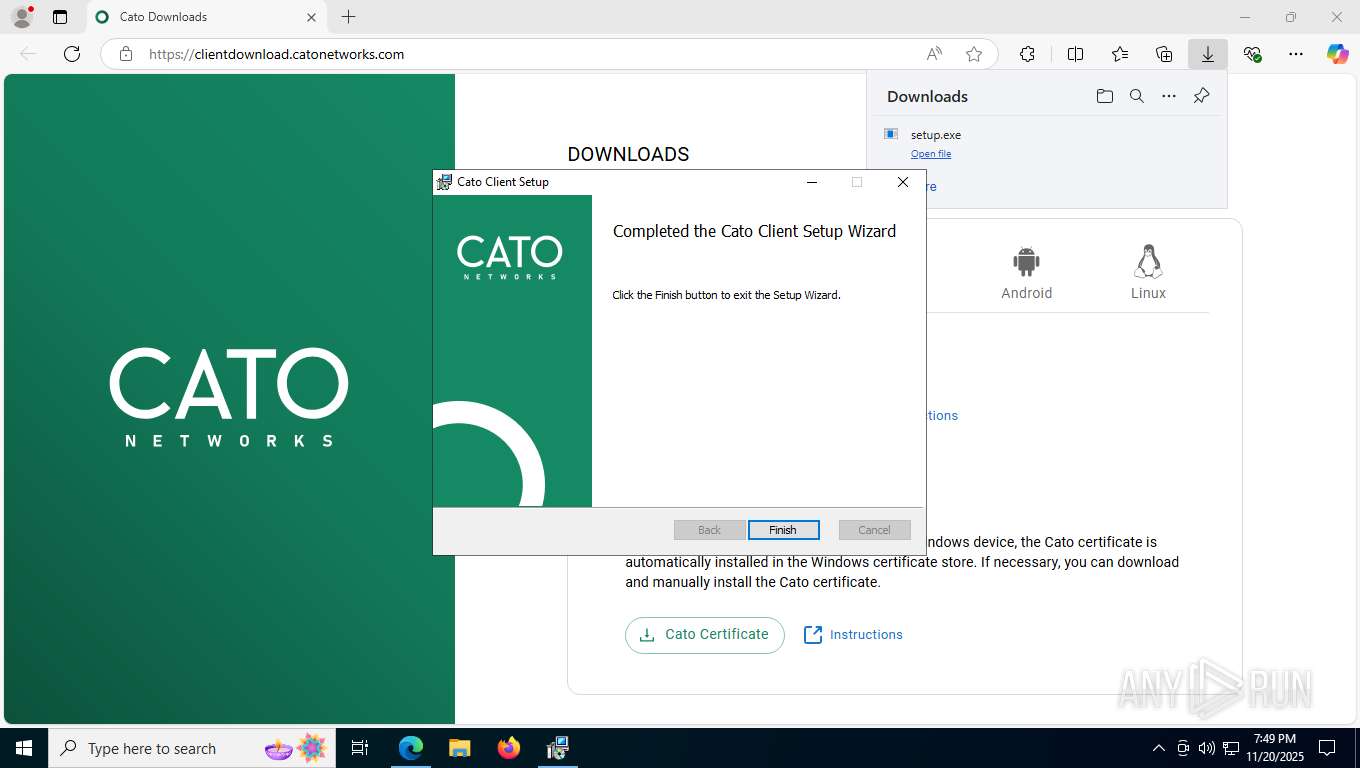This screenshot has width=1360, height=768.
Task: Search downloads using magnifier icon
Action: [x=1136, y=96]
